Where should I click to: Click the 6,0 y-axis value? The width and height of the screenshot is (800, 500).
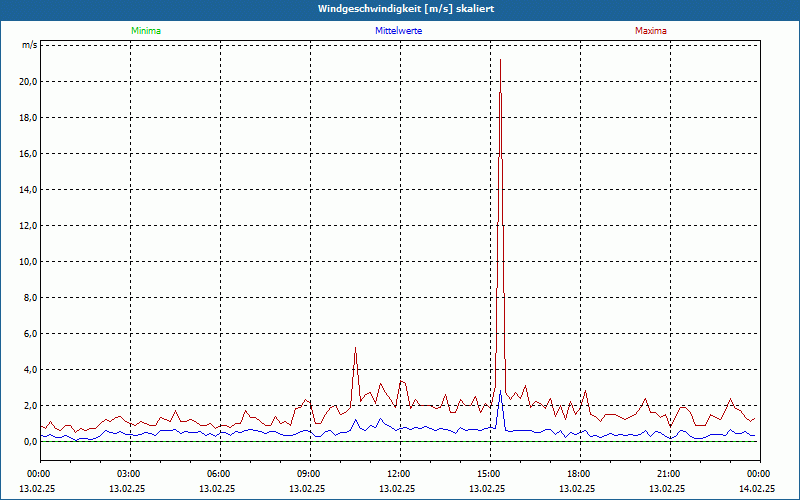click(31, 334)
